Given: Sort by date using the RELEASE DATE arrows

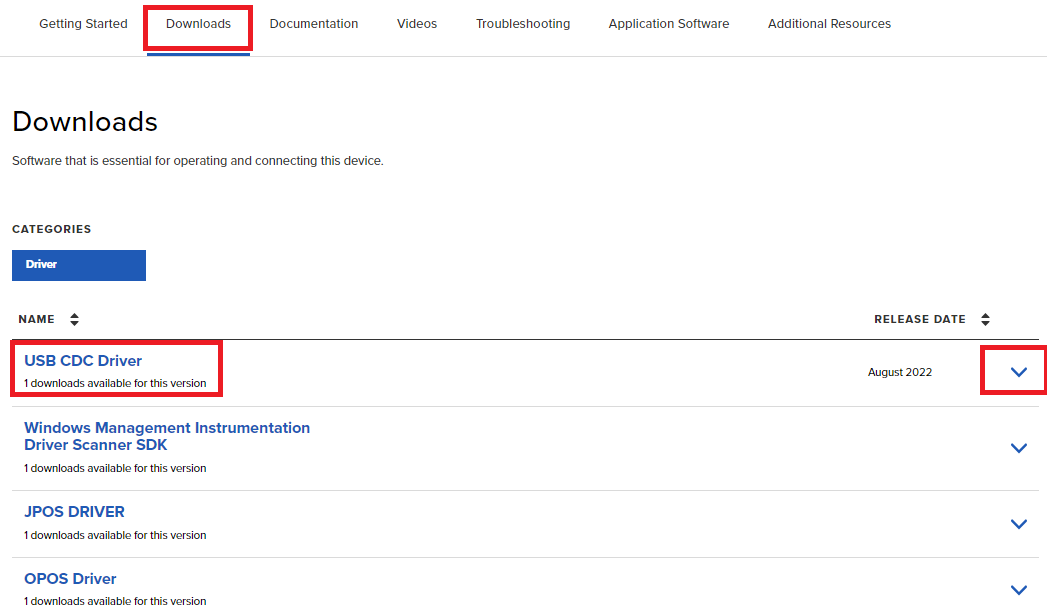Looking at the screenshot, I should pos(985,320).
